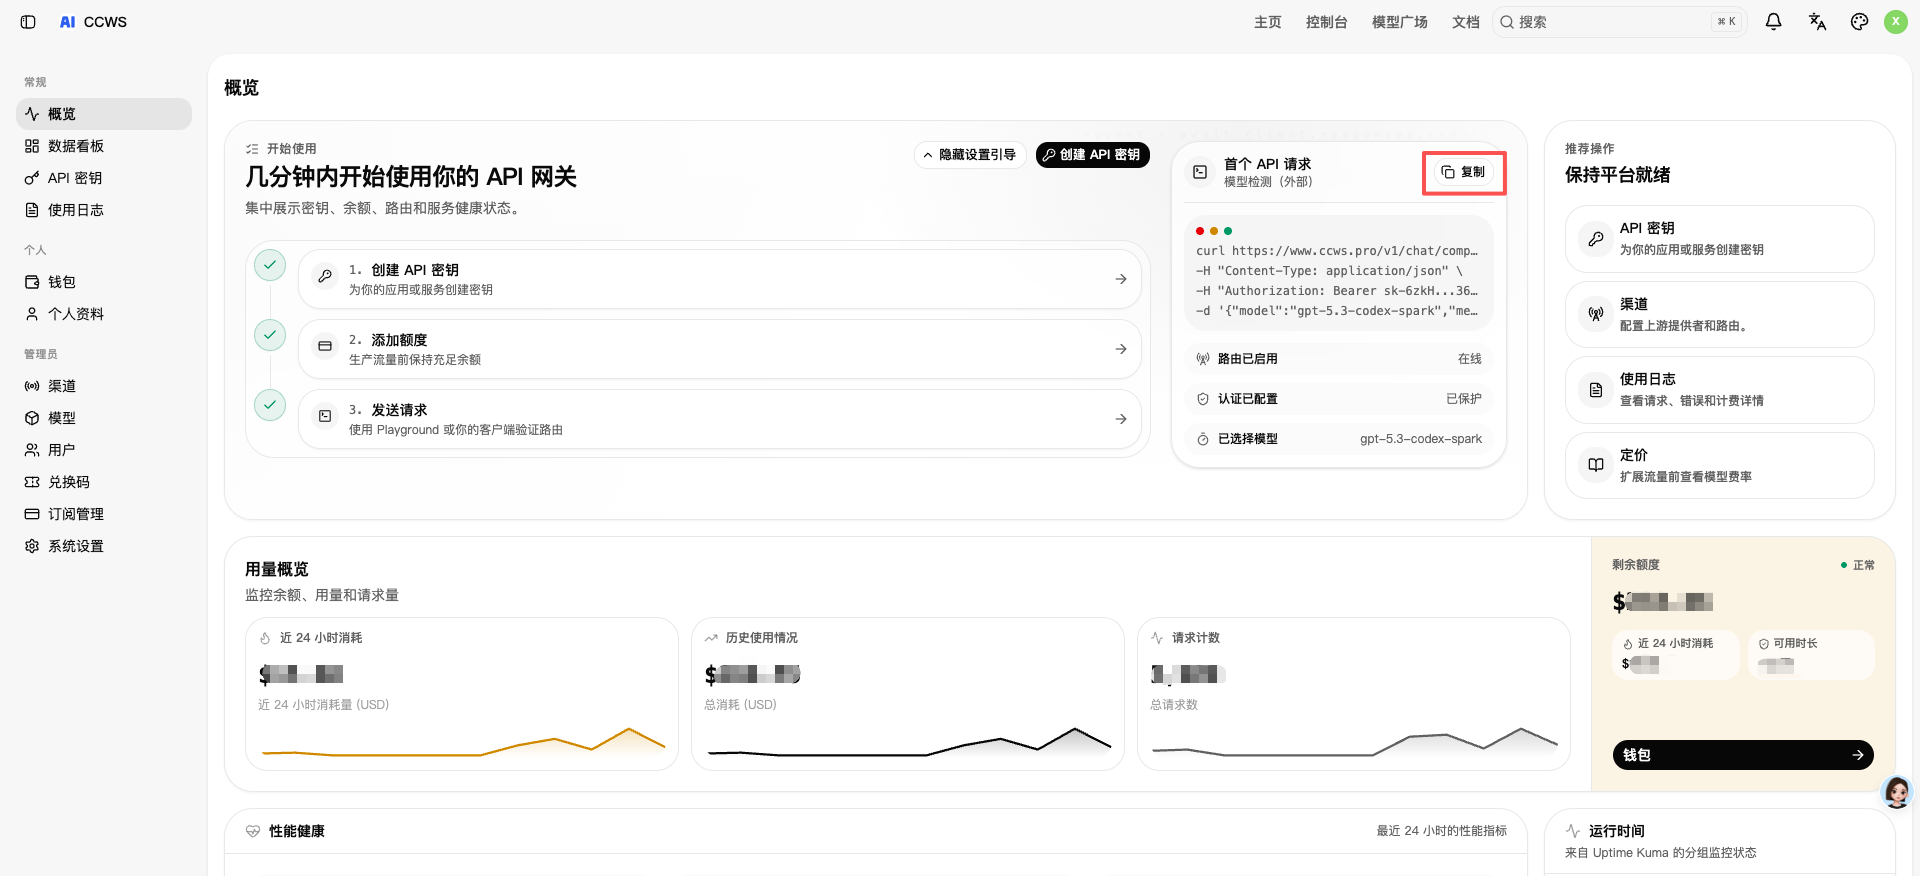Open 模型 in the sidebar

click(x=104, y=418)
